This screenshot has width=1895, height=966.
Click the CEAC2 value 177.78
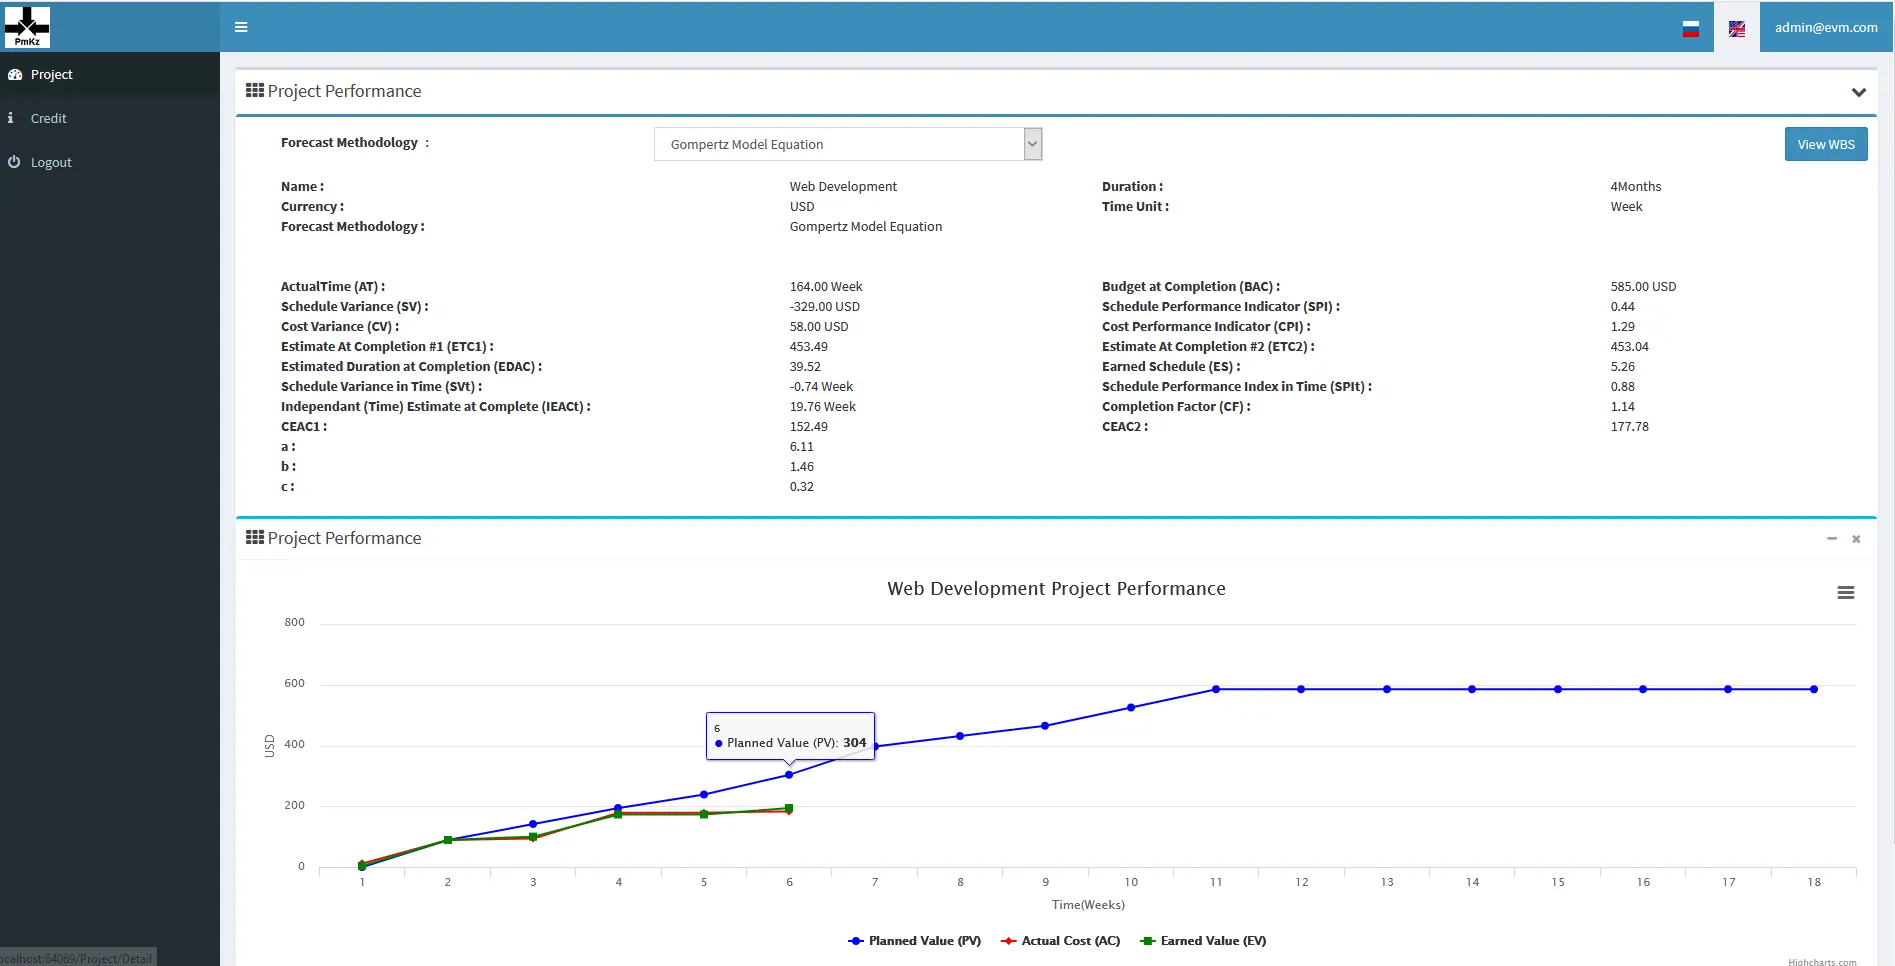tap(1629, 427)
